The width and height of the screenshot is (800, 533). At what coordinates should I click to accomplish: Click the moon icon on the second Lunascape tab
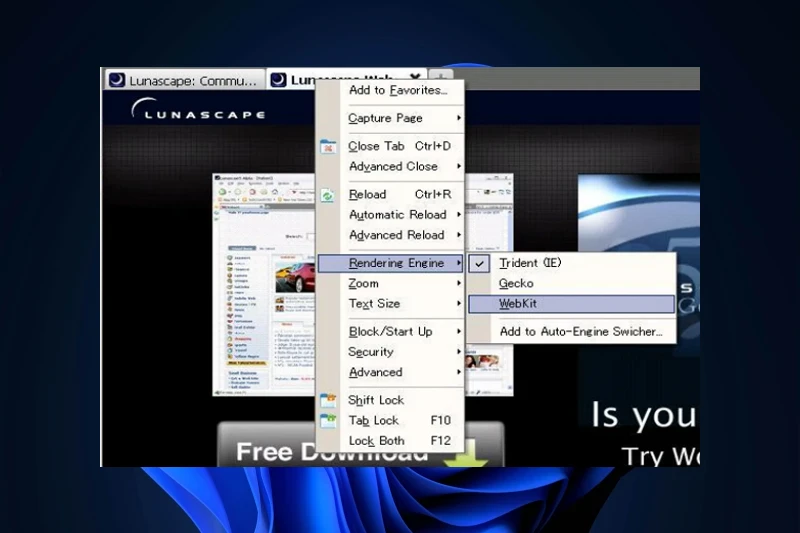click(x=278, y=80)
